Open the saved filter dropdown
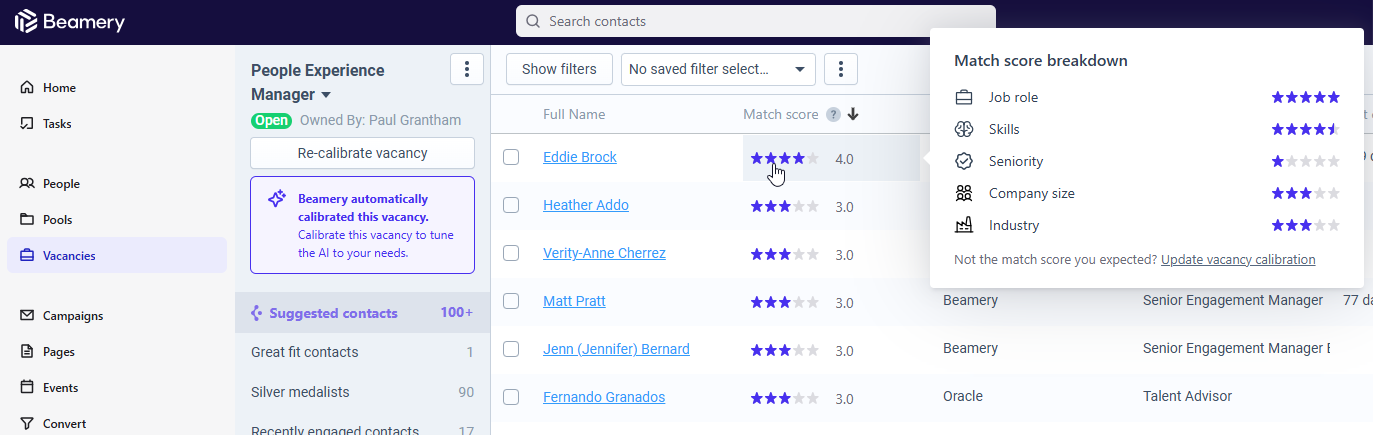The width and height of the screenshot is (1373, 435). point(718,69)
